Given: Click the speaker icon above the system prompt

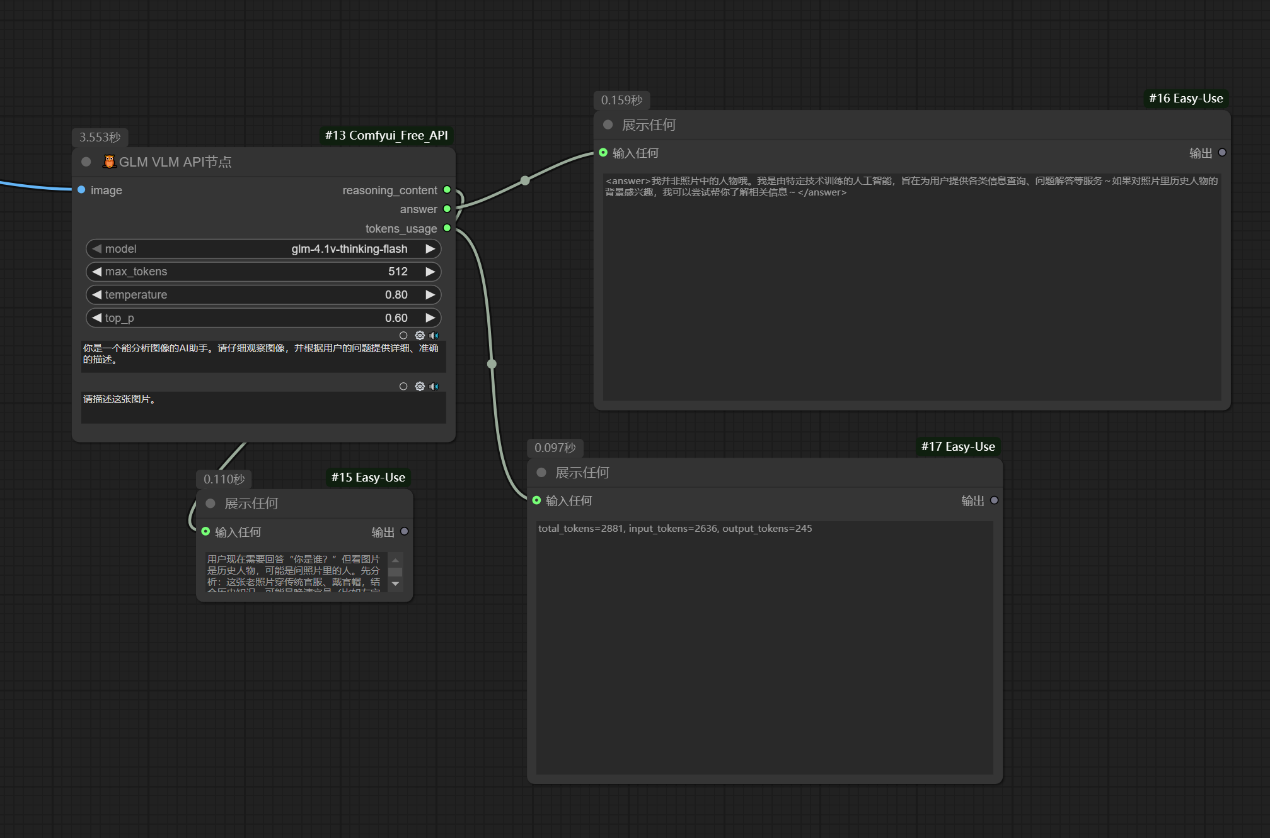Looking at the screenshot, I should tap(434, 336).
